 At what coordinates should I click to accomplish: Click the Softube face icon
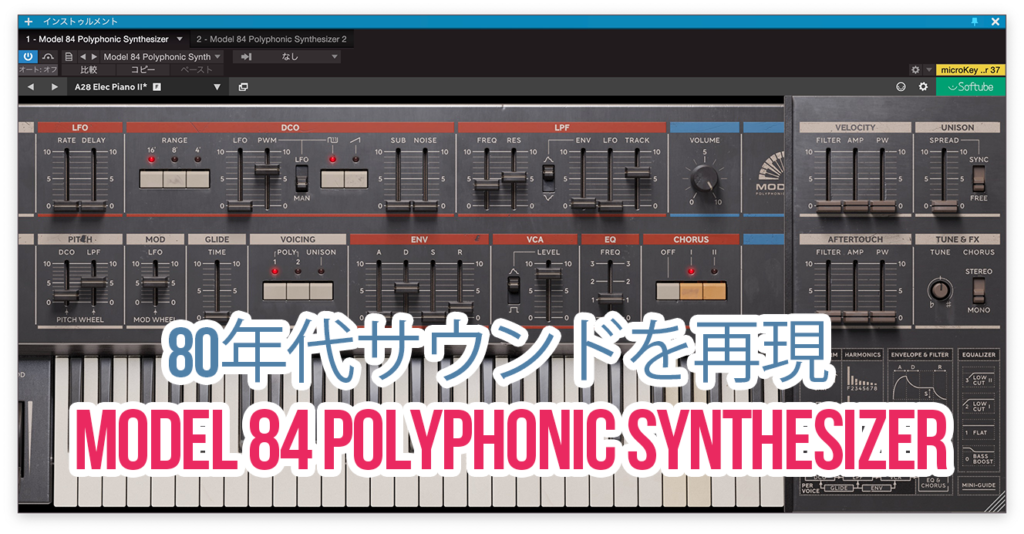(x=901, y=86)
